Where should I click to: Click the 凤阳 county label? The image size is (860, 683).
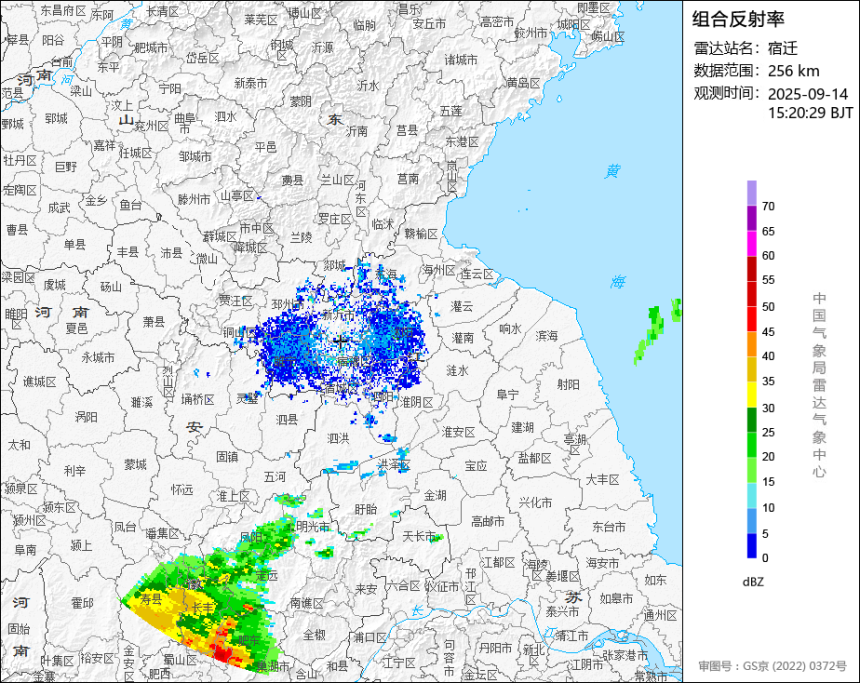pos(251,537)
